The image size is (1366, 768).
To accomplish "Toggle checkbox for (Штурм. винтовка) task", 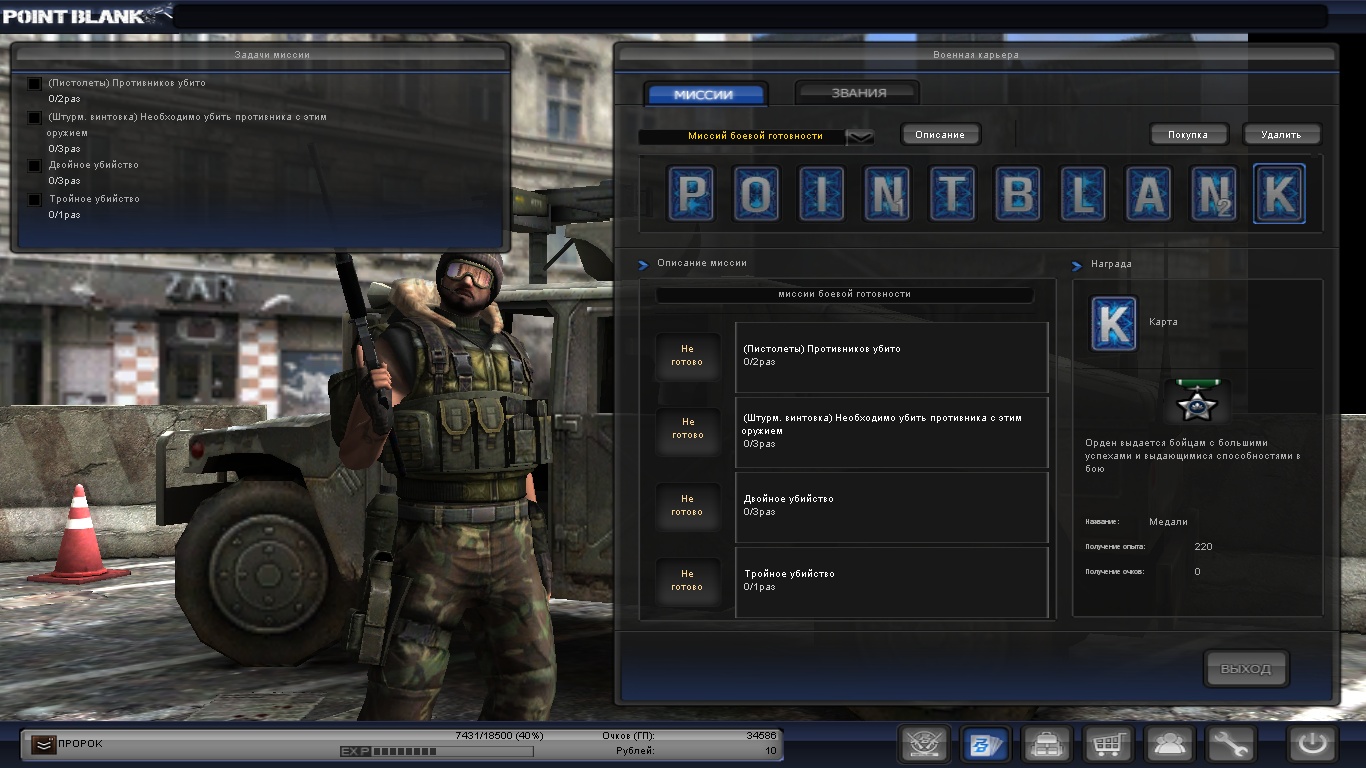I will coord(35,118).
